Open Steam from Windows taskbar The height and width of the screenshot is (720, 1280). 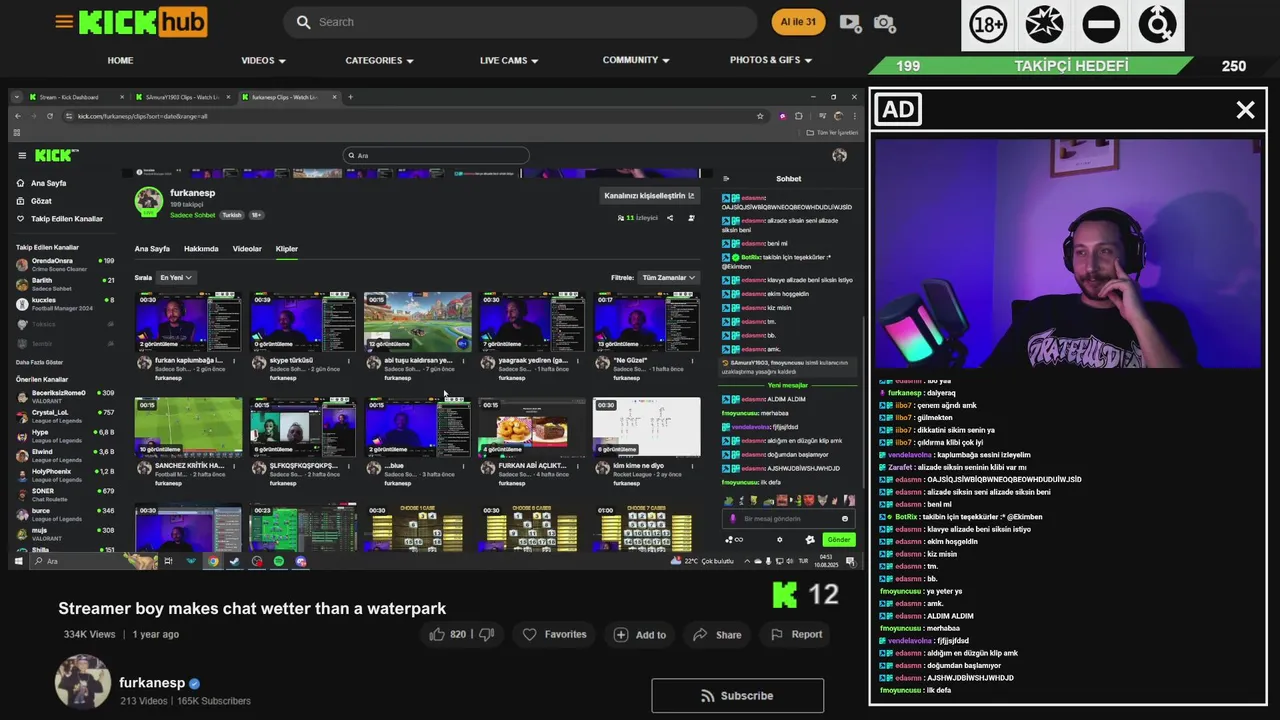[235, 561]
